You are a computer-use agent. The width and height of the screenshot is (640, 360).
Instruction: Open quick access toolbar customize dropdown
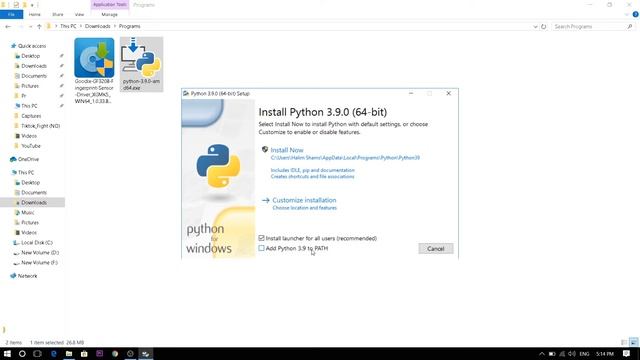tap(32, 5)
